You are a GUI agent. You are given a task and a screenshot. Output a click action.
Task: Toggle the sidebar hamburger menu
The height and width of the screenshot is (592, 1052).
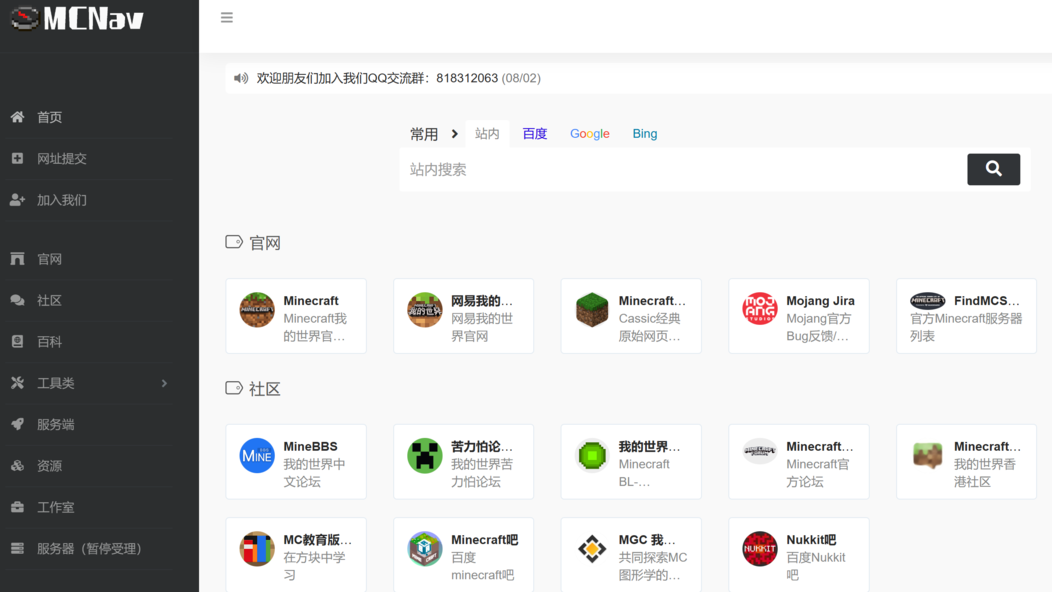(227, 17)
